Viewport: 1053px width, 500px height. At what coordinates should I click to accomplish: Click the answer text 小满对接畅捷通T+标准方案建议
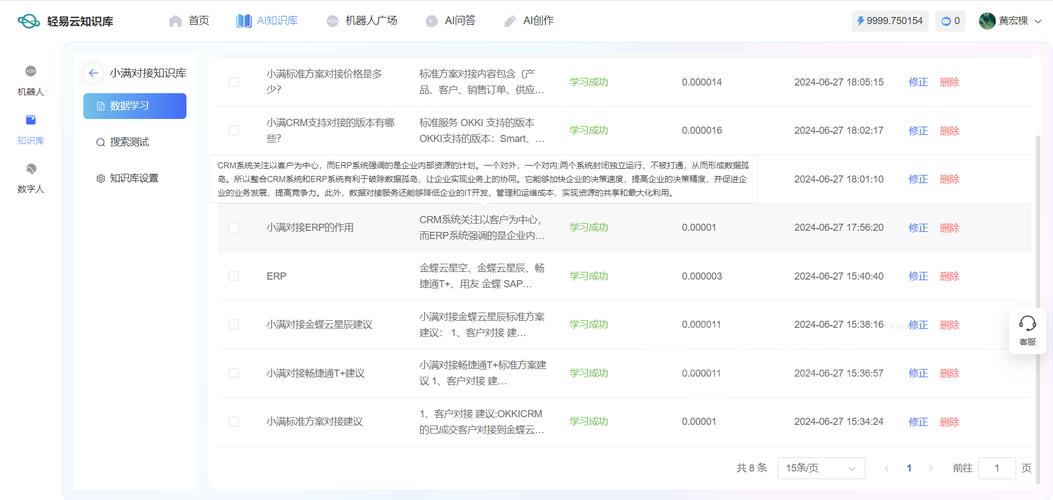(483, 373)
